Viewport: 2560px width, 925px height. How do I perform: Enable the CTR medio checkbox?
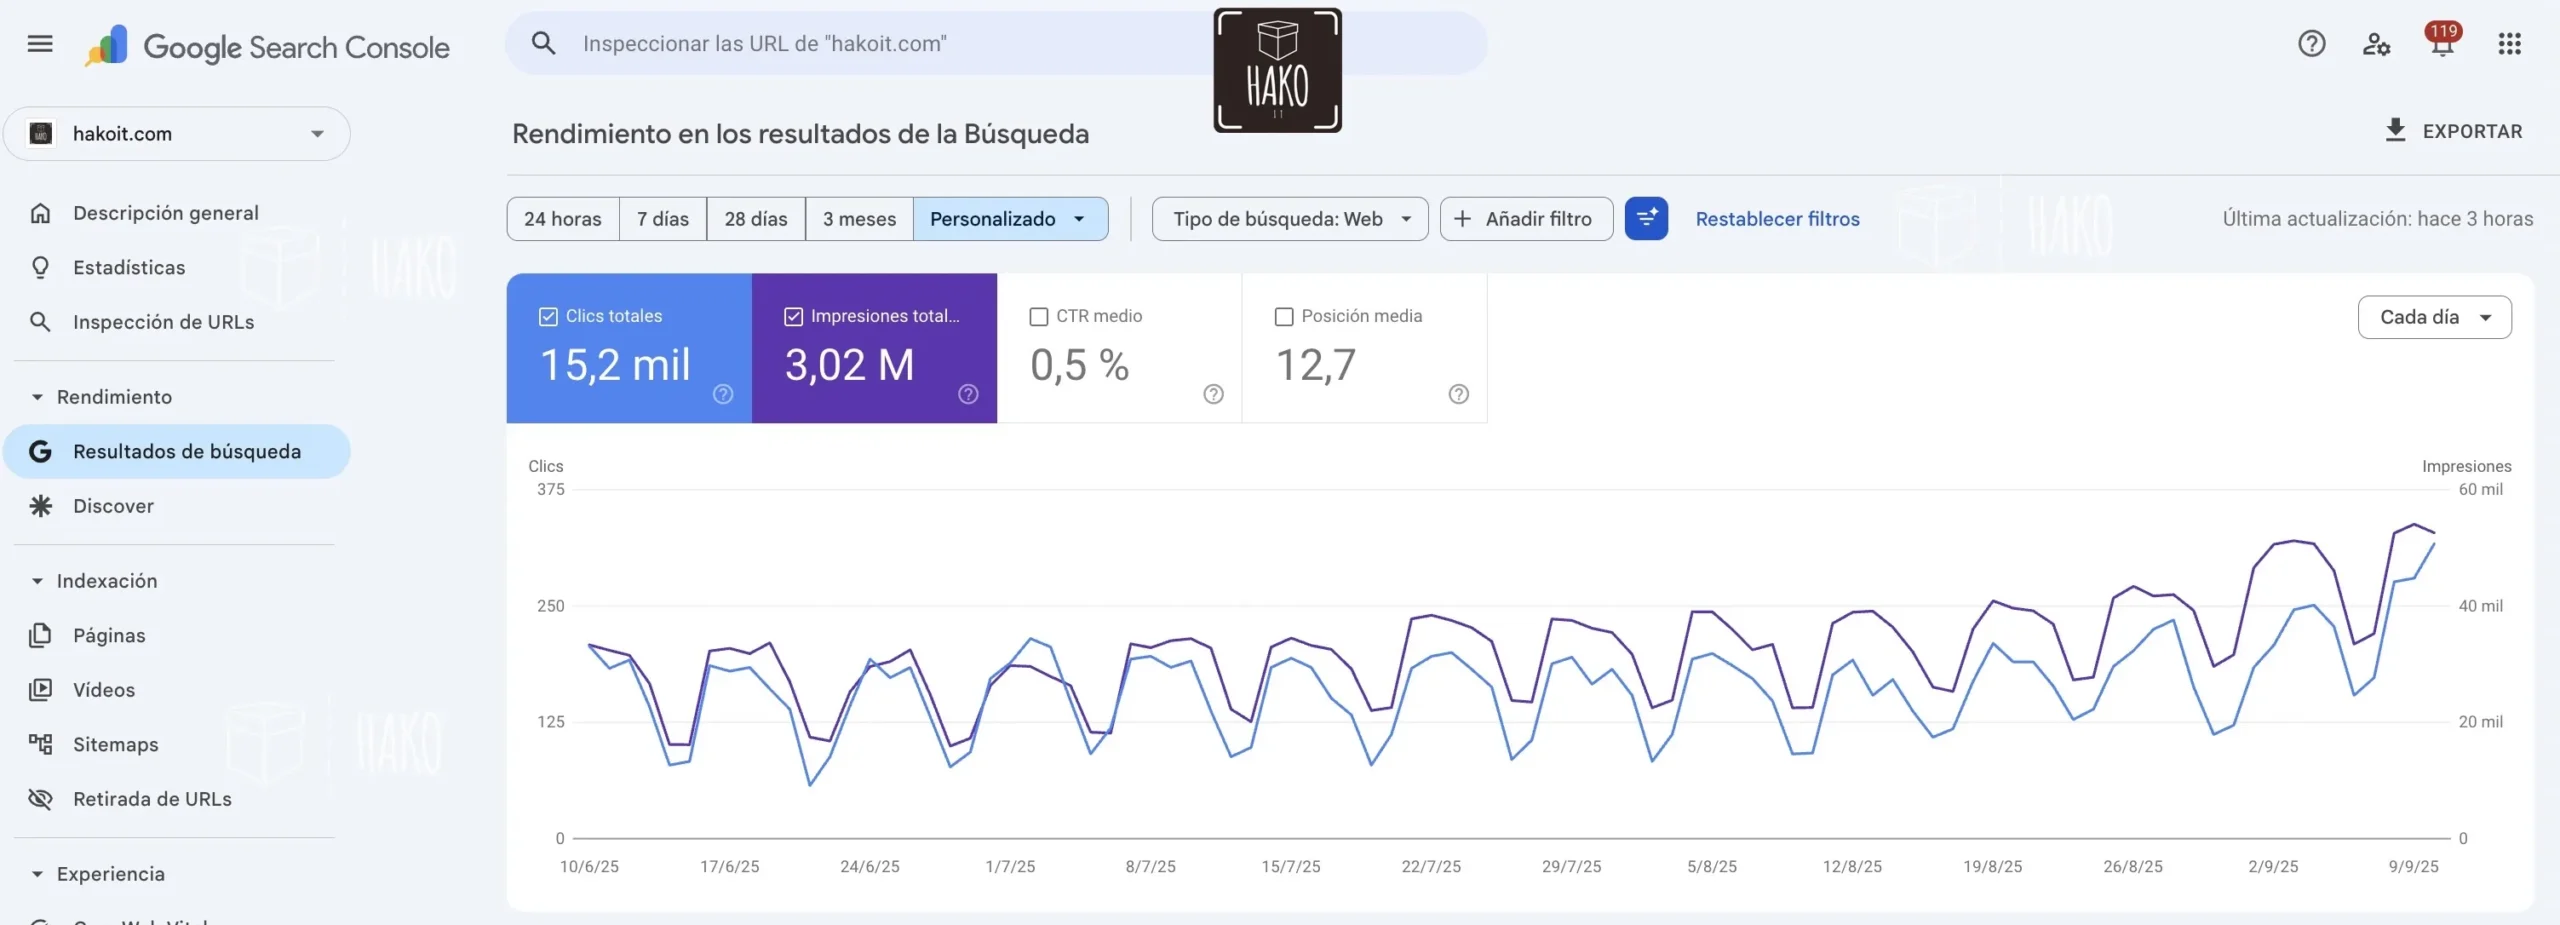click(x=1039, y=317)
